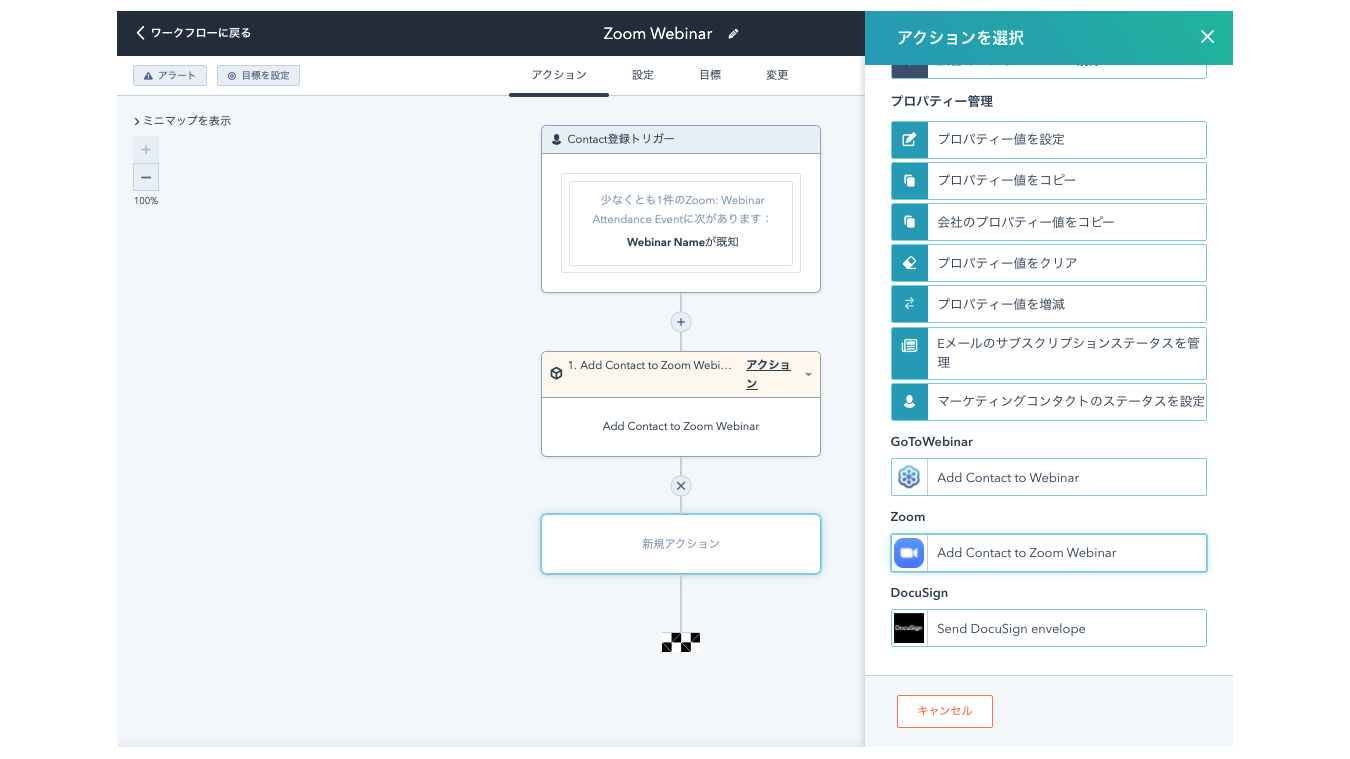
Task: Click the plus connector below the trigger
Action: [681, 322]
